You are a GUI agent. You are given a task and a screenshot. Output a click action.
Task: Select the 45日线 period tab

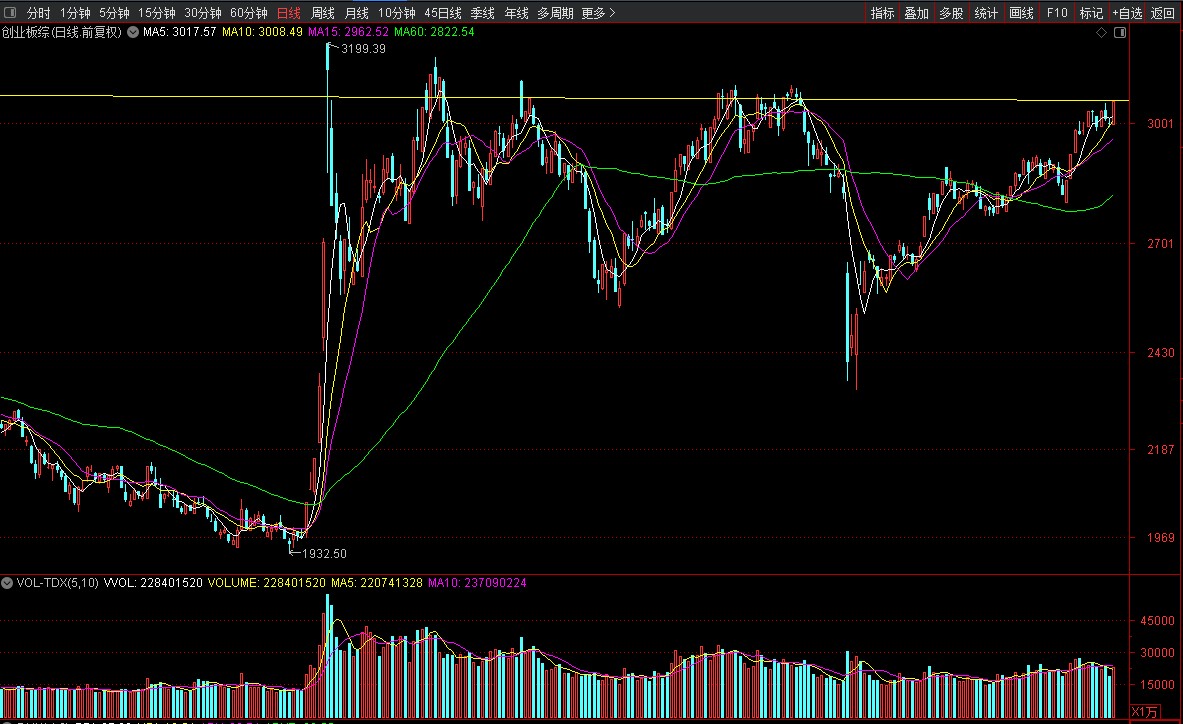point(443,13)
